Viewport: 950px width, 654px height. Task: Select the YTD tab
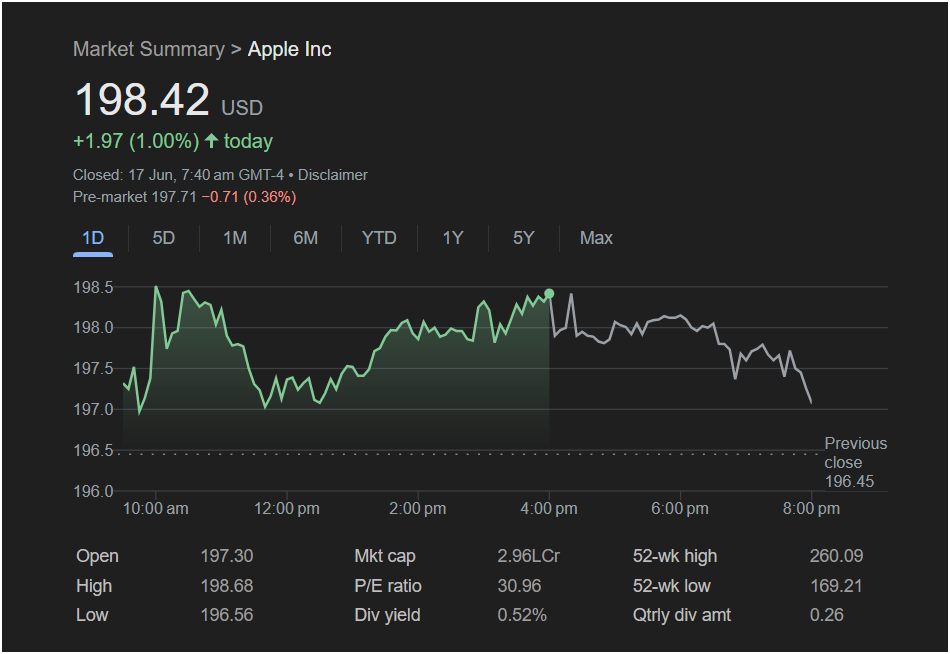pos(379,238)
